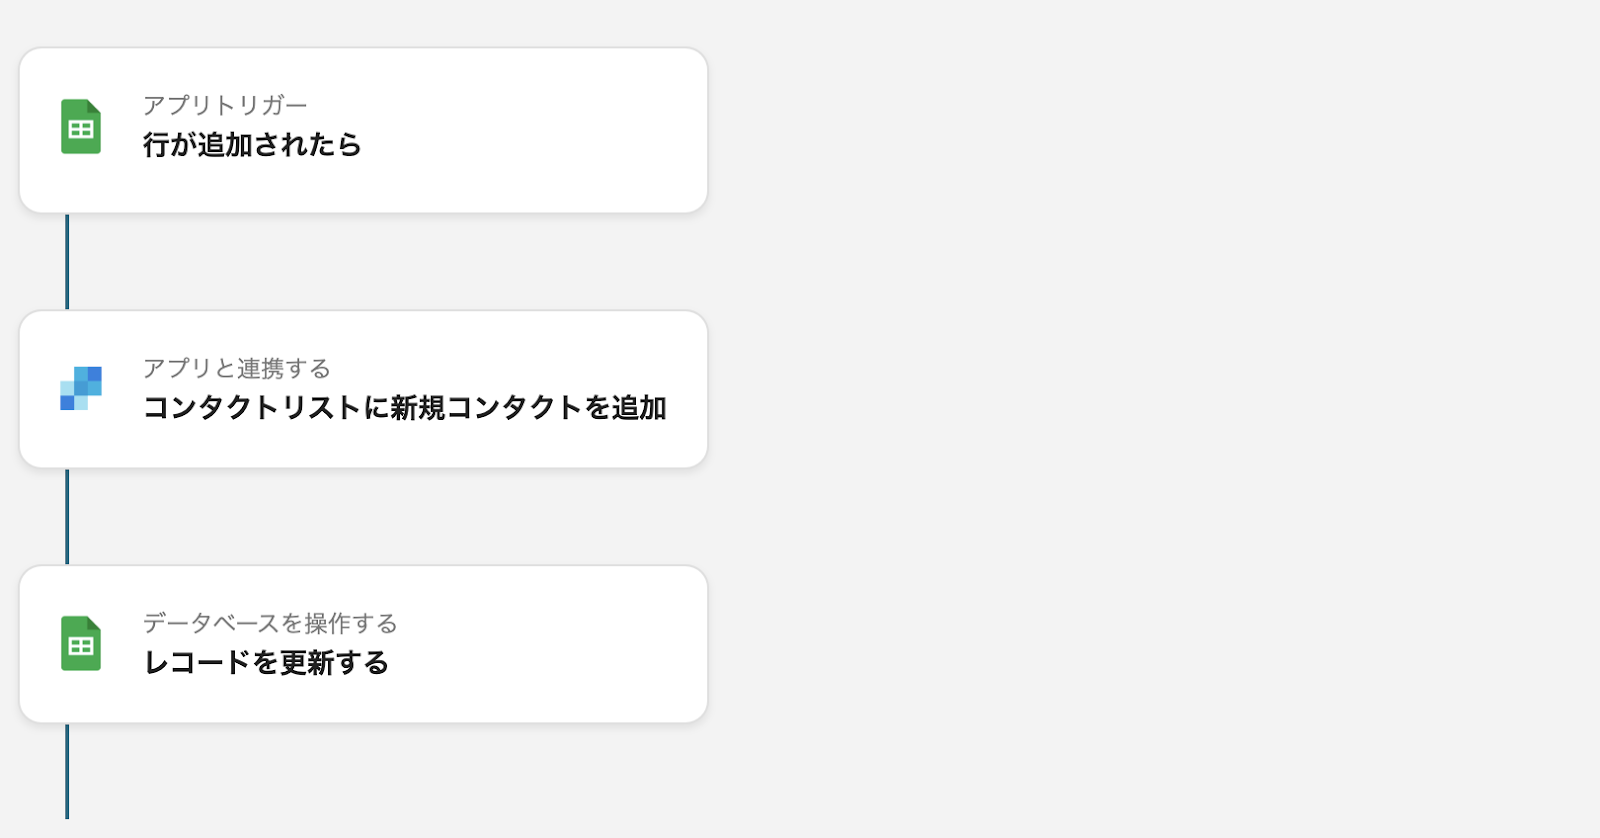Image resolution: width=1600 pixels, height=838 pixels.
Task: Click the アプリと連携する label text
Action: coord(236,368)
